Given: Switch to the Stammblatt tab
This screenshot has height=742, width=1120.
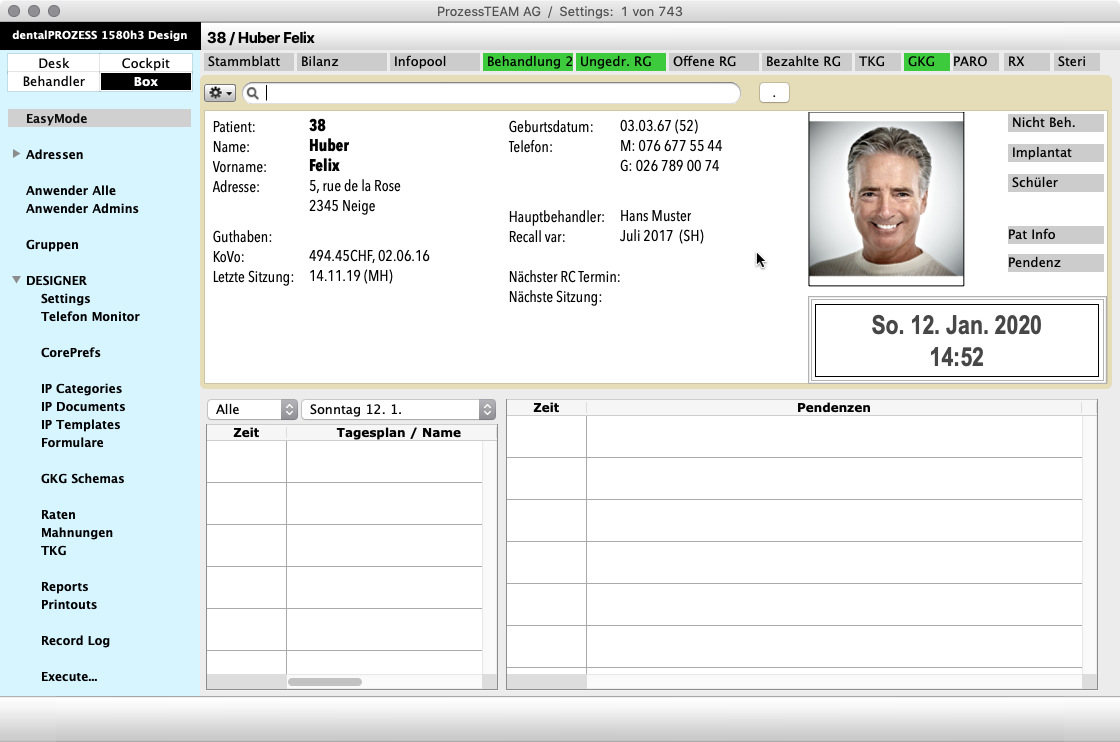Looking at the screenshot, I should click(244, 61).
